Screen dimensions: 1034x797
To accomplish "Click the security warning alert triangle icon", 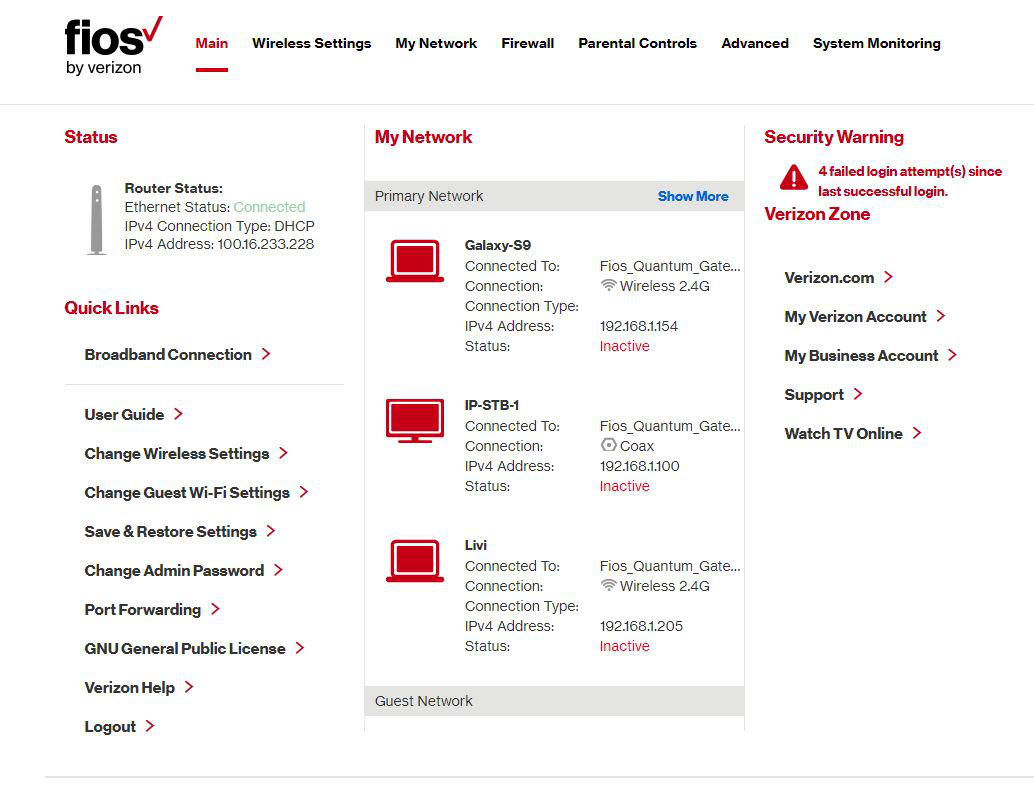I will pyautogui.click(x=793, y=178).
